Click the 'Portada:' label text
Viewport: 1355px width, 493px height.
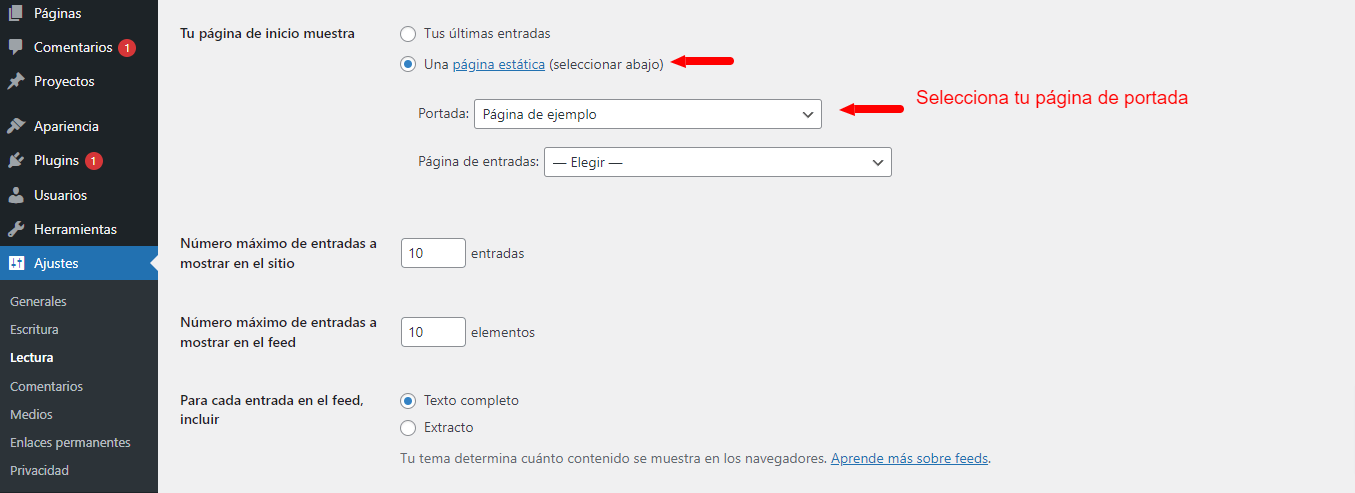(x=443, y=114)
